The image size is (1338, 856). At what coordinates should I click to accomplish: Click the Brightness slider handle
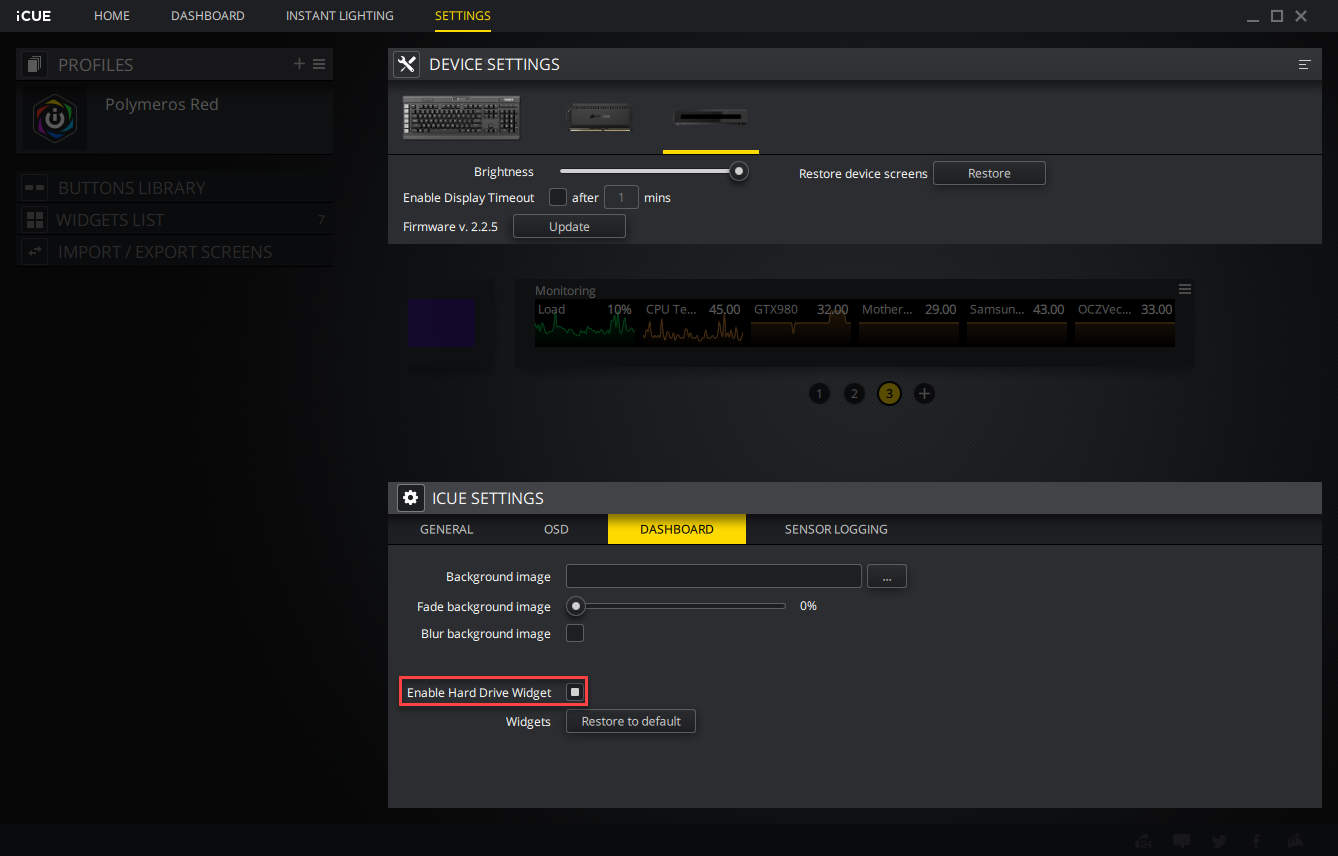739,171
